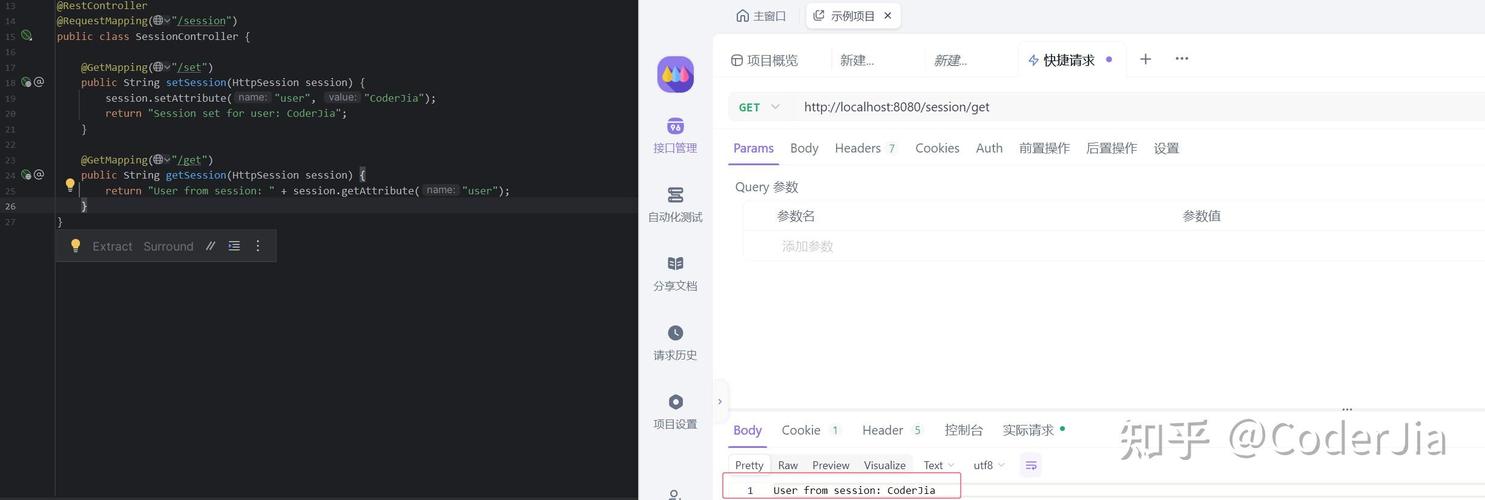Open the 项目概览 tab

click(764, 60)
